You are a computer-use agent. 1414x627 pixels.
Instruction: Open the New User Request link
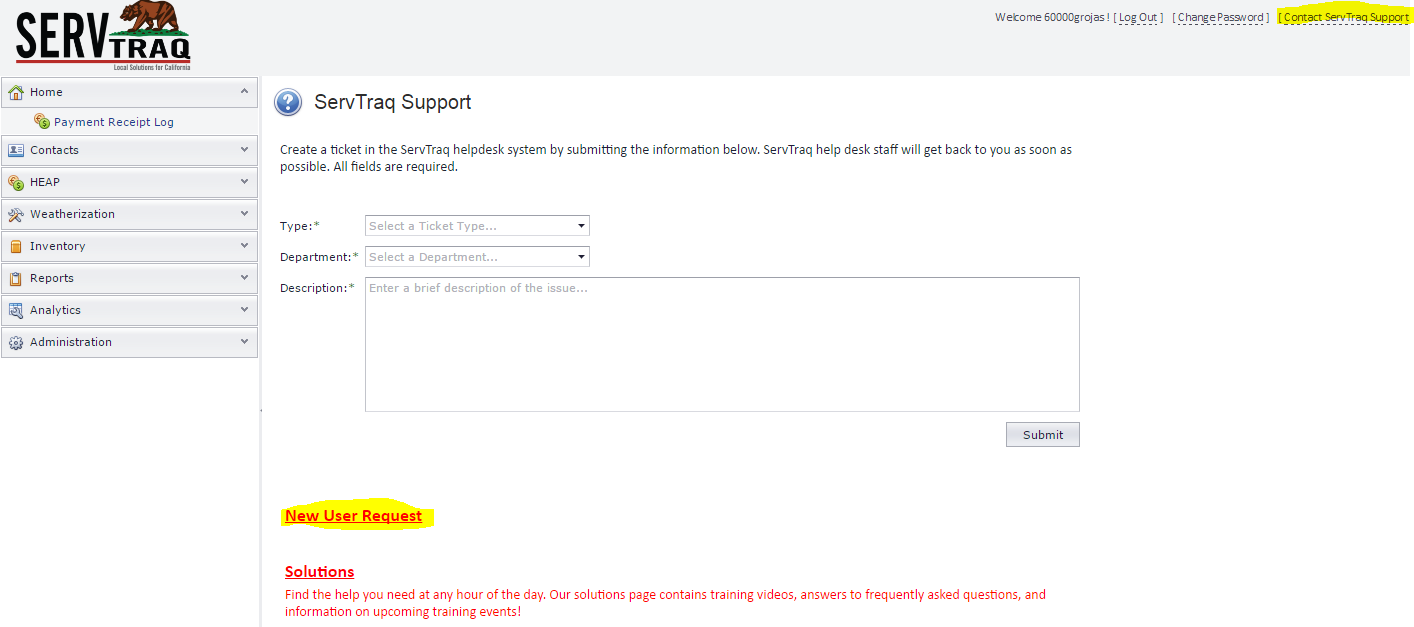(x=354, y=516)
